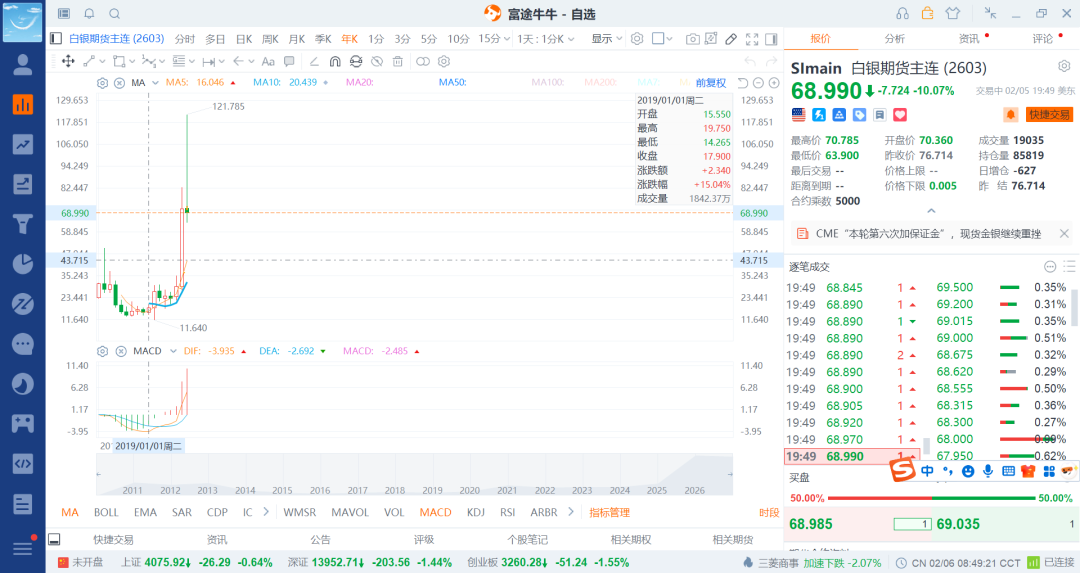The image size is (1080, 573).
Task: Open the chart settings gear in top toolbar
Action: click(637, 39)
